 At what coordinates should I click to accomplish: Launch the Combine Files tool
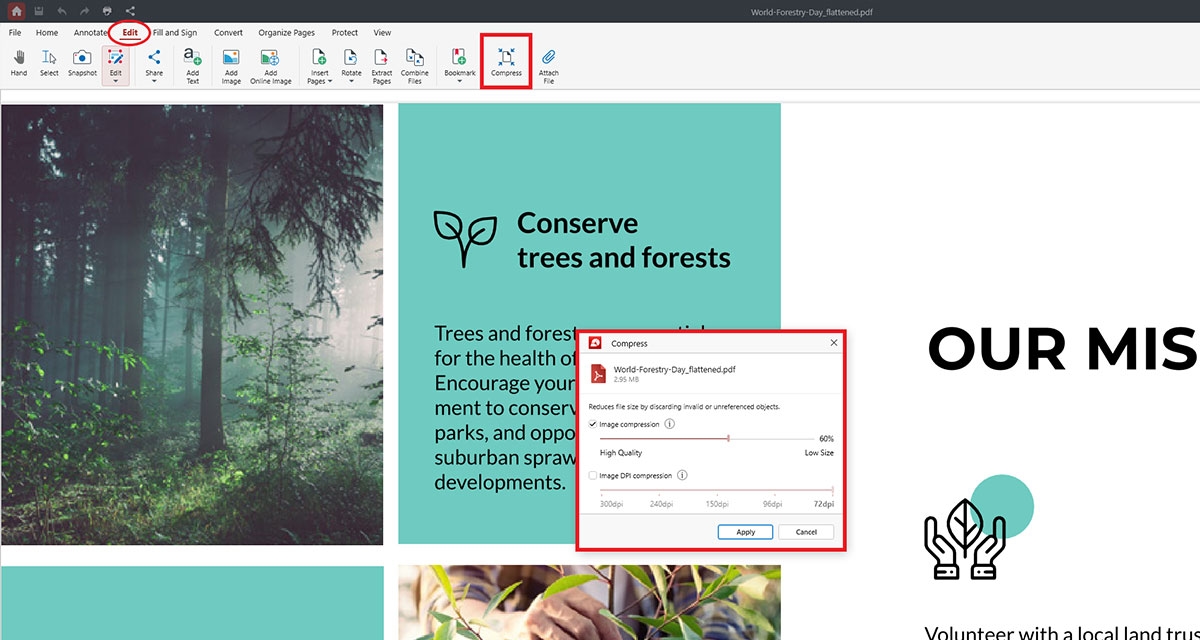coord(415,66)
